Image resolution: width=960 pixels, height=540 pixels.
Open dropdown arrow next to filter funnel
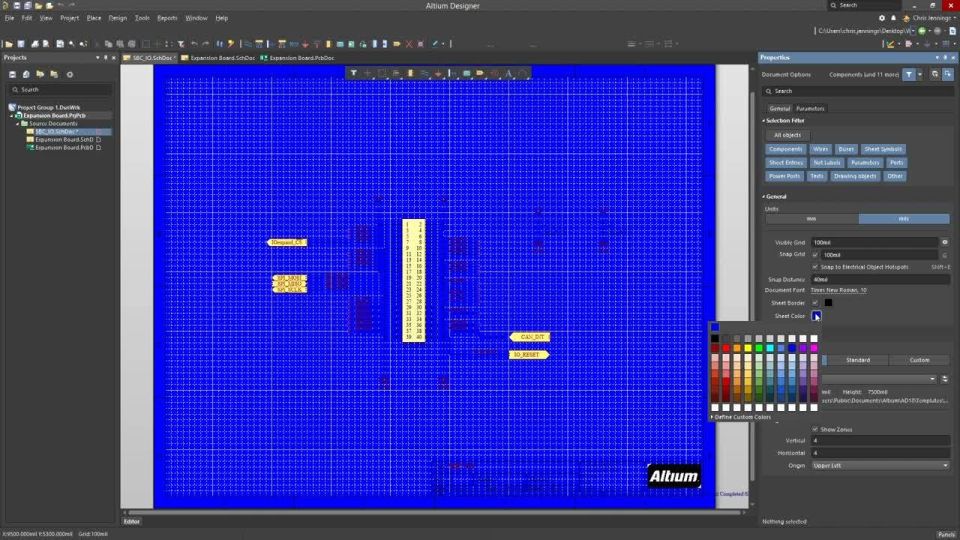click(x=920, y=74)
